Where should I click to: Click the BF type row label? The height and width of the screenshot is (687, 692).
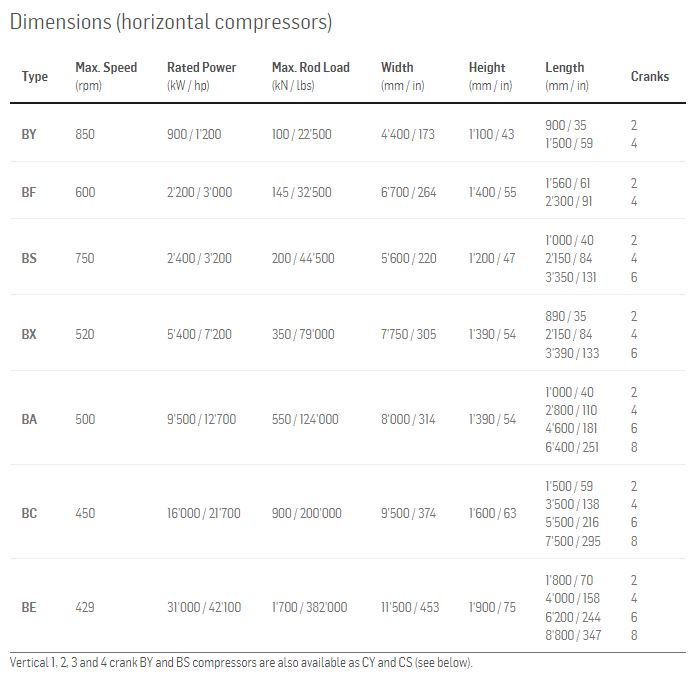[x=29, y=192]
